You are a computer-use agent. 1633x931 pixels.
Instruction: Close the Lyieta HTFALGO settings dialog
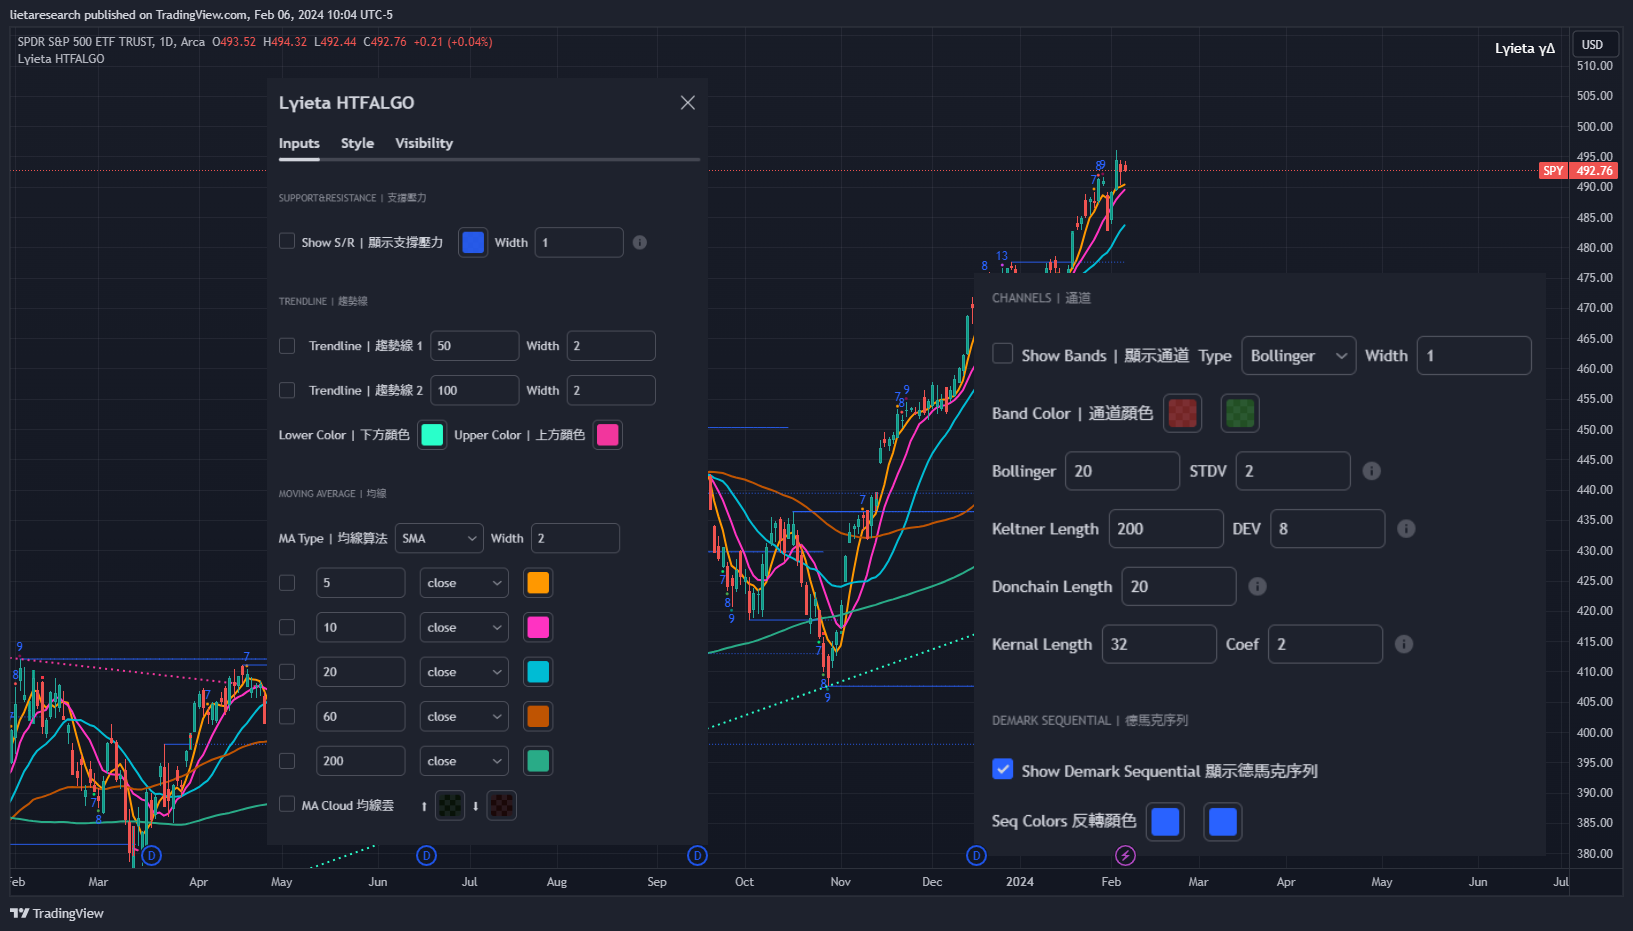(x=687, y=103)
